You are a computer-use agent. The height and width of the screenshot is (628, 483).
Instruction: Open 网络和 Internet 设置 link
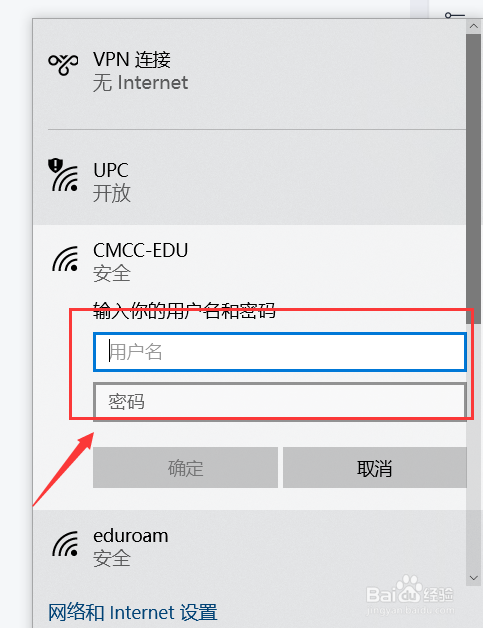point(133,613)
